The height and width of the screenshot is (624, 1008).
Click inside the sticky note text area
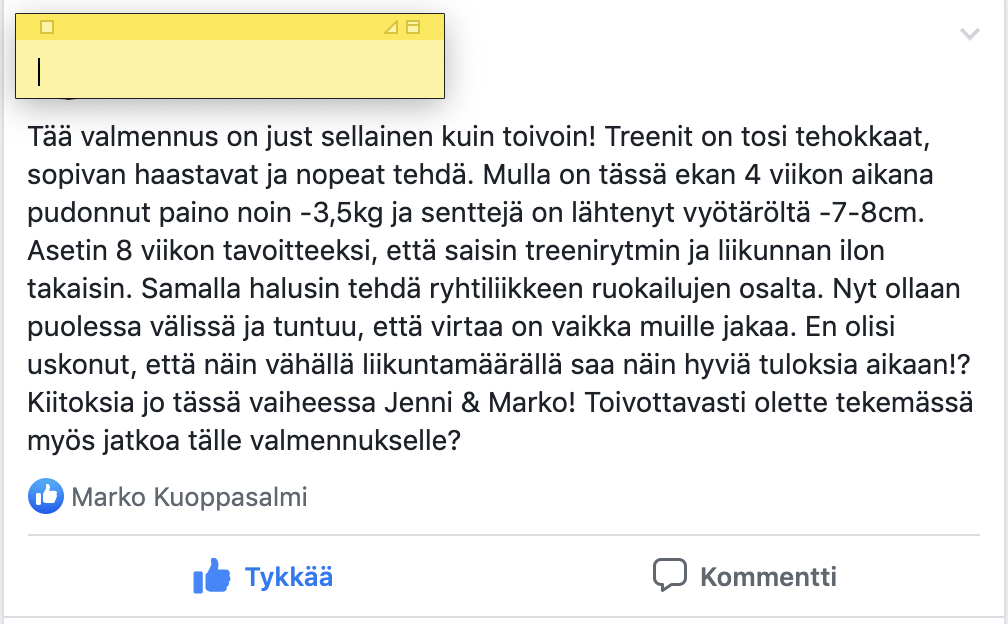[x=230, y=69]
